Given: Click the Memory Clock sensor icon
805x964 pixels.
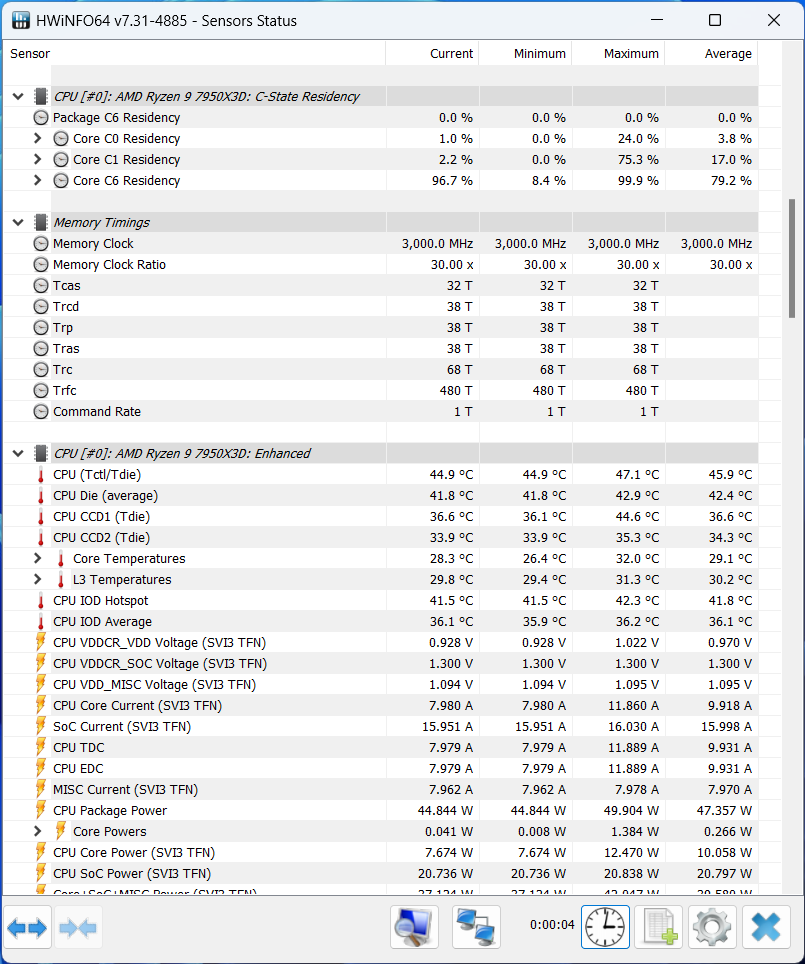Looking at the screenshot, I should [x=41, y=243].
